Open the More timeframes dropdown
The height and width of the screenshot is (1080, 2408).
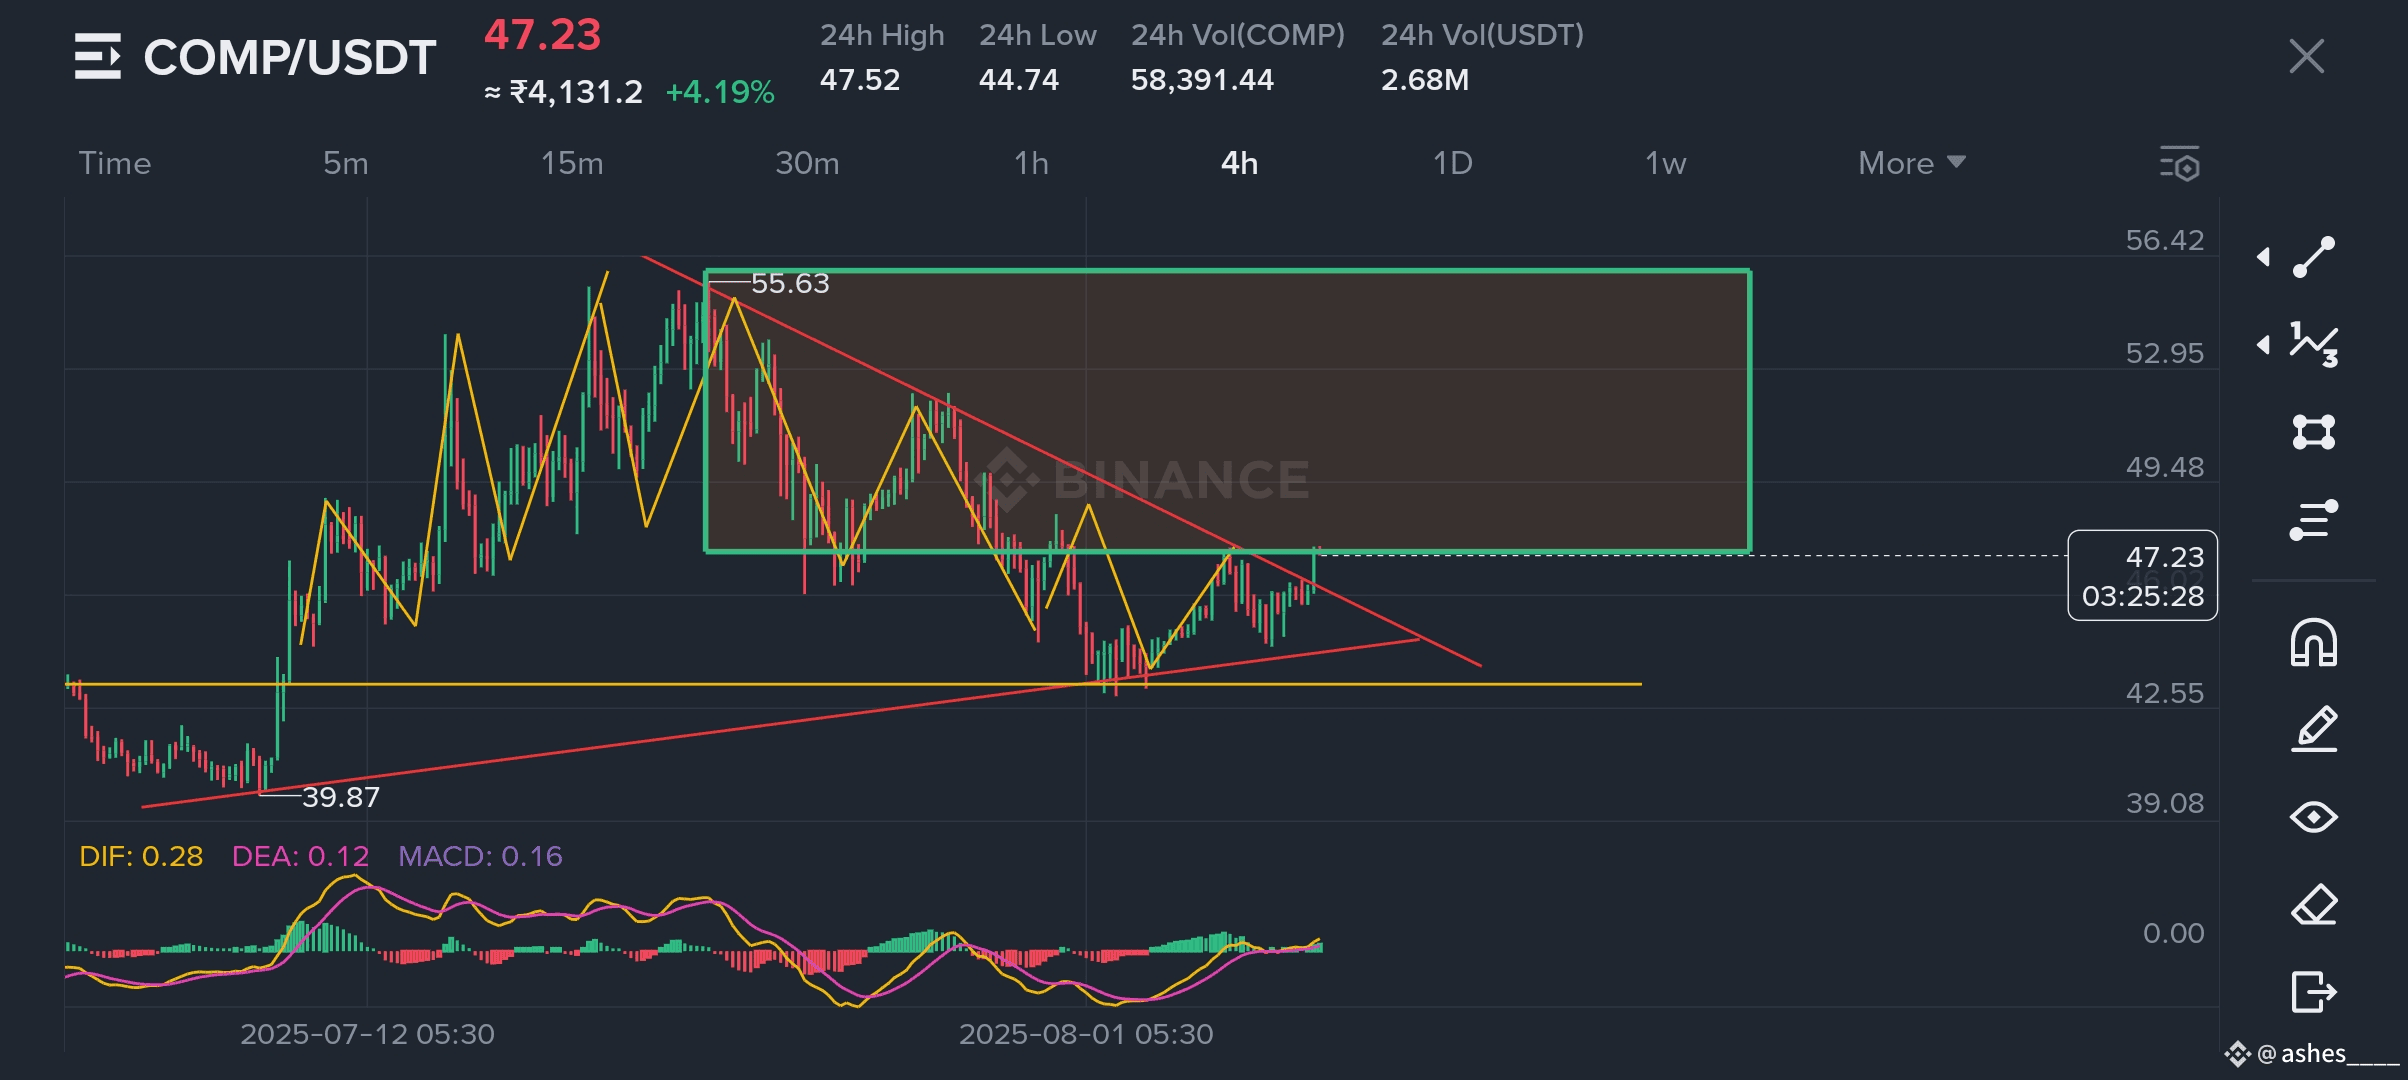(1911, 163)
